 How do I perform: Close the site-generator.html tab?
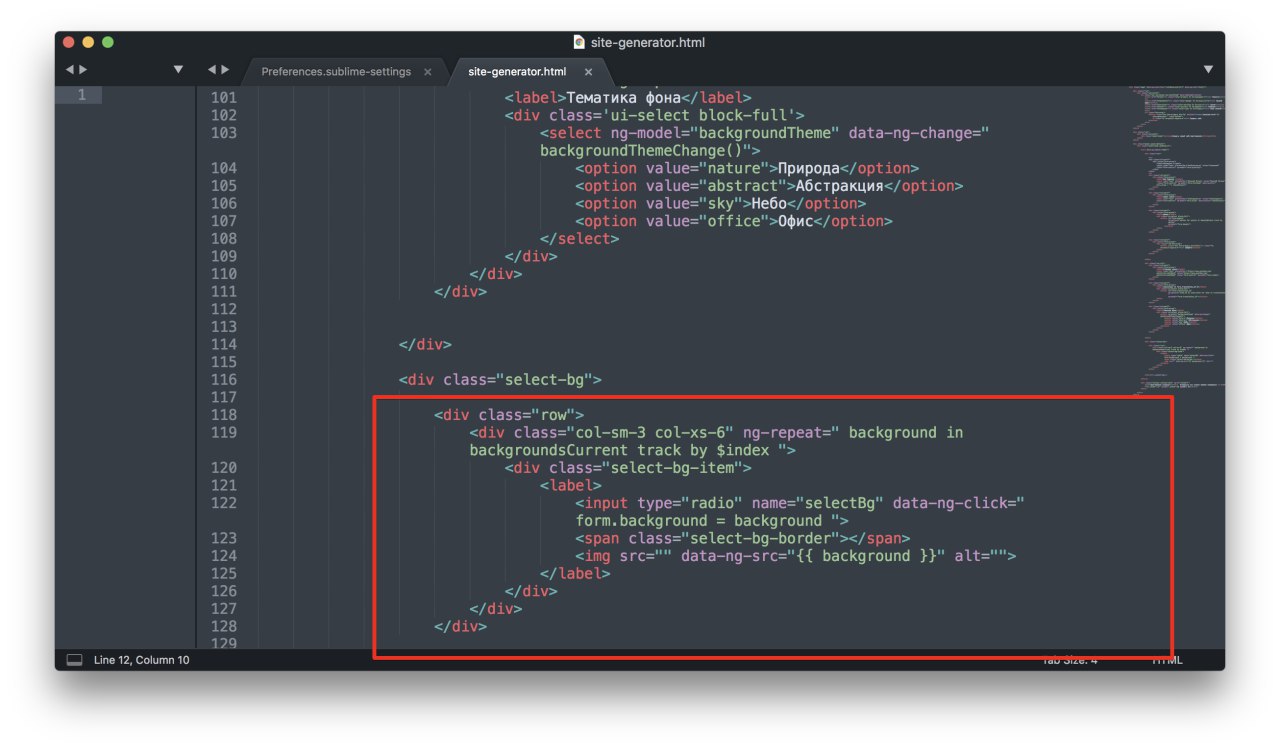(x=588, y=72)
